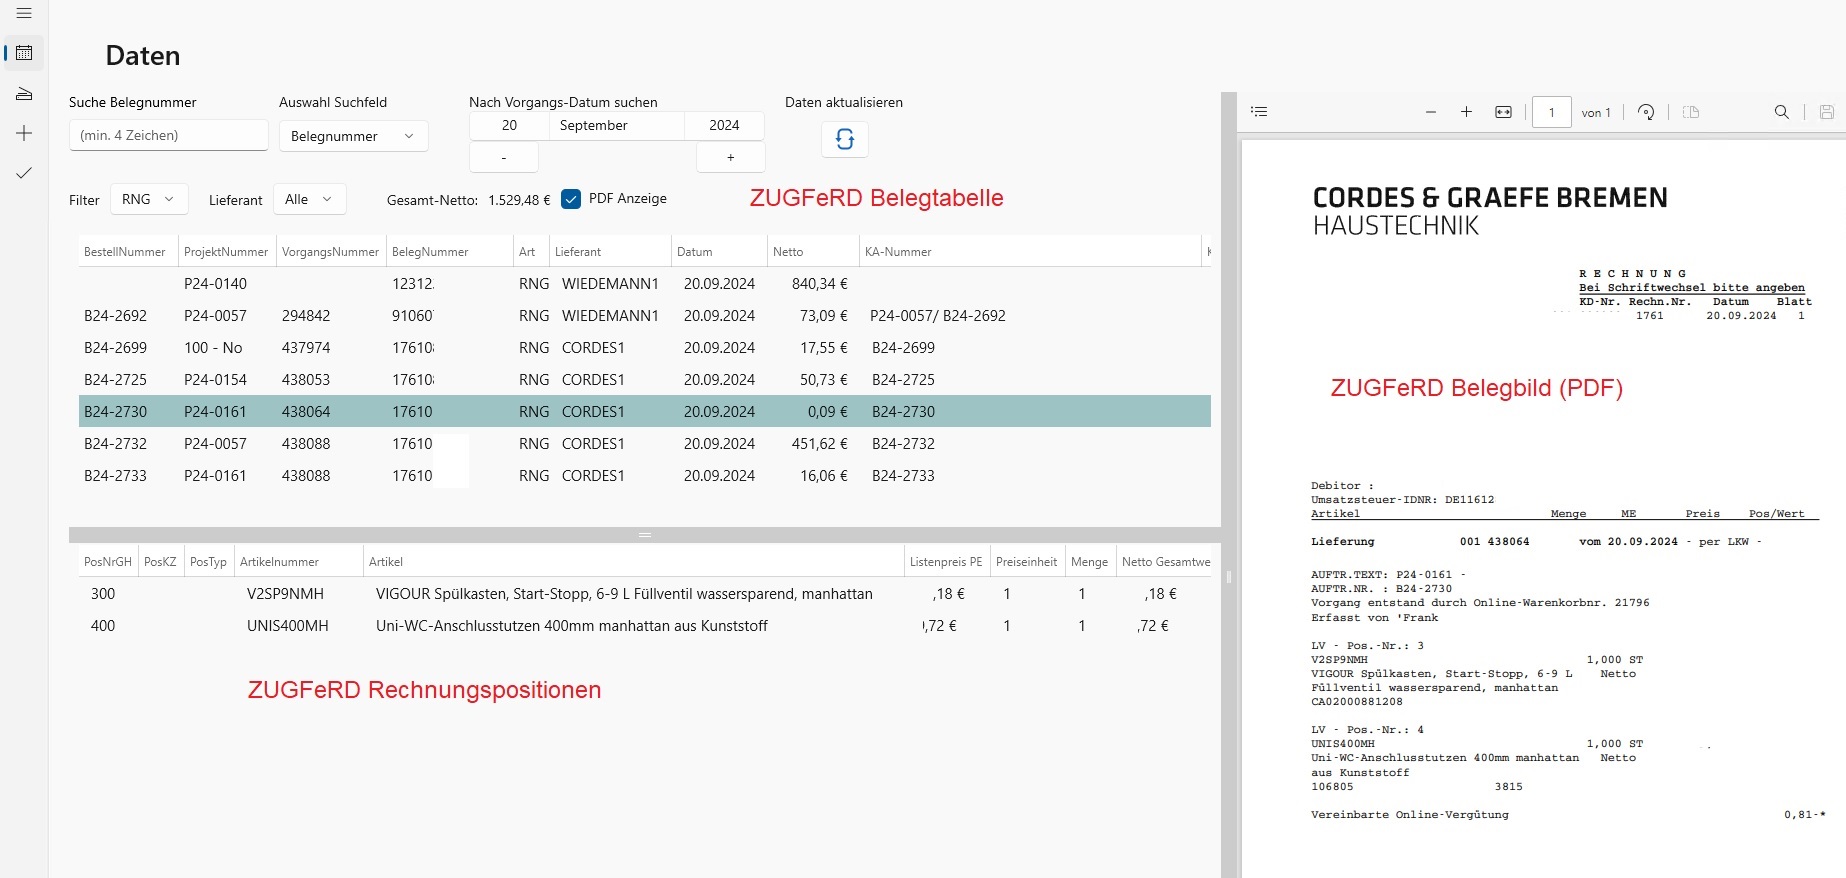This screenshot has width=1846, height=878.
Task: Open search in the PDF viewer
Action: coord(1782,112)
